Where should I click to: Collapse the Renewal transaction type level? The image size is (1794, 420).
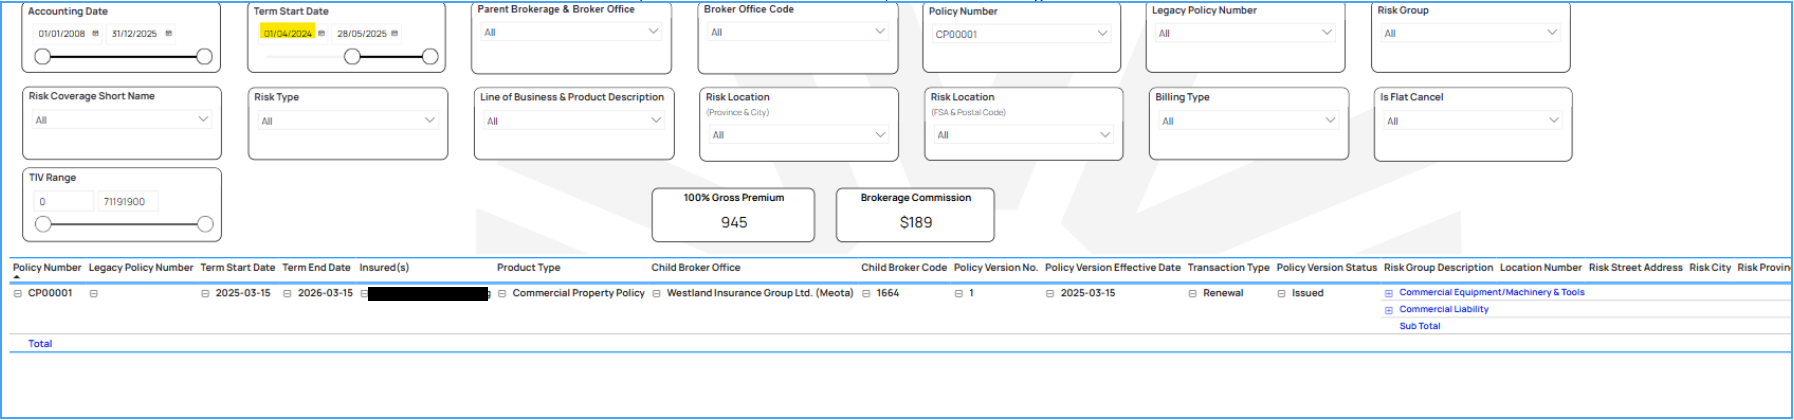pos(1192,293)
